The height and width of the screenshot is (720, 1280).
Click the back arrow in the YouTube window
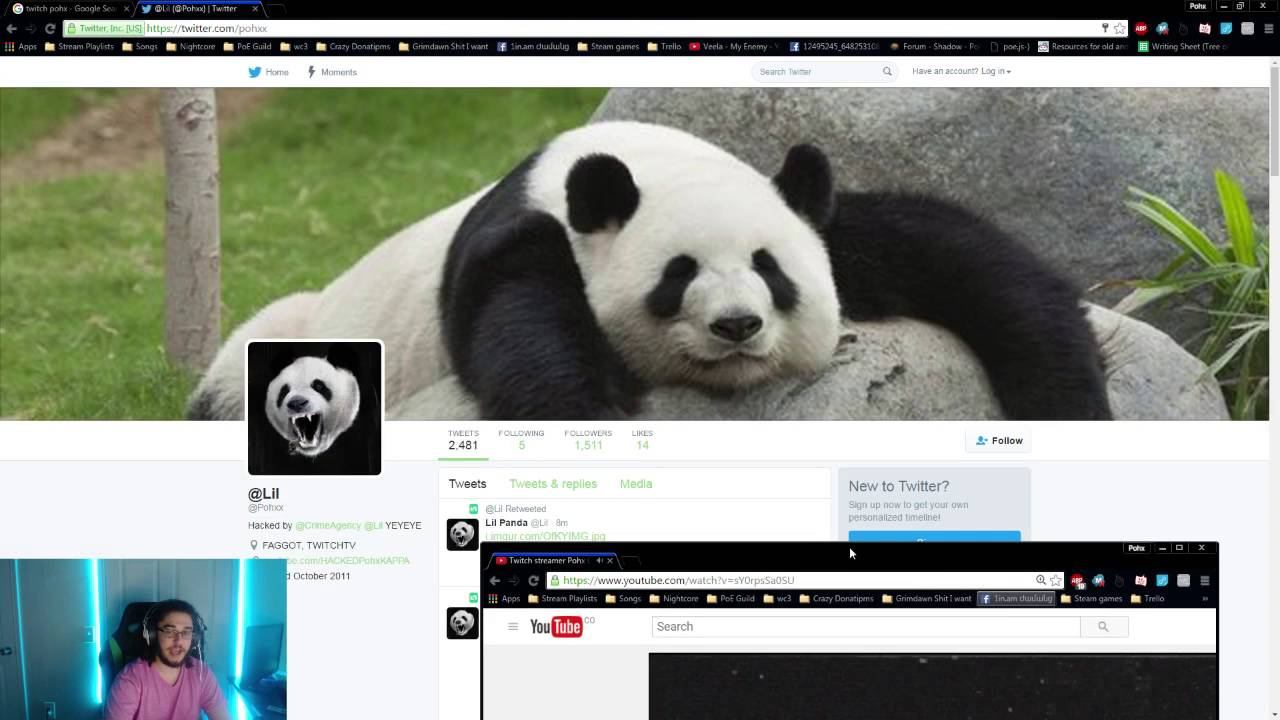(x=495, y=580)
